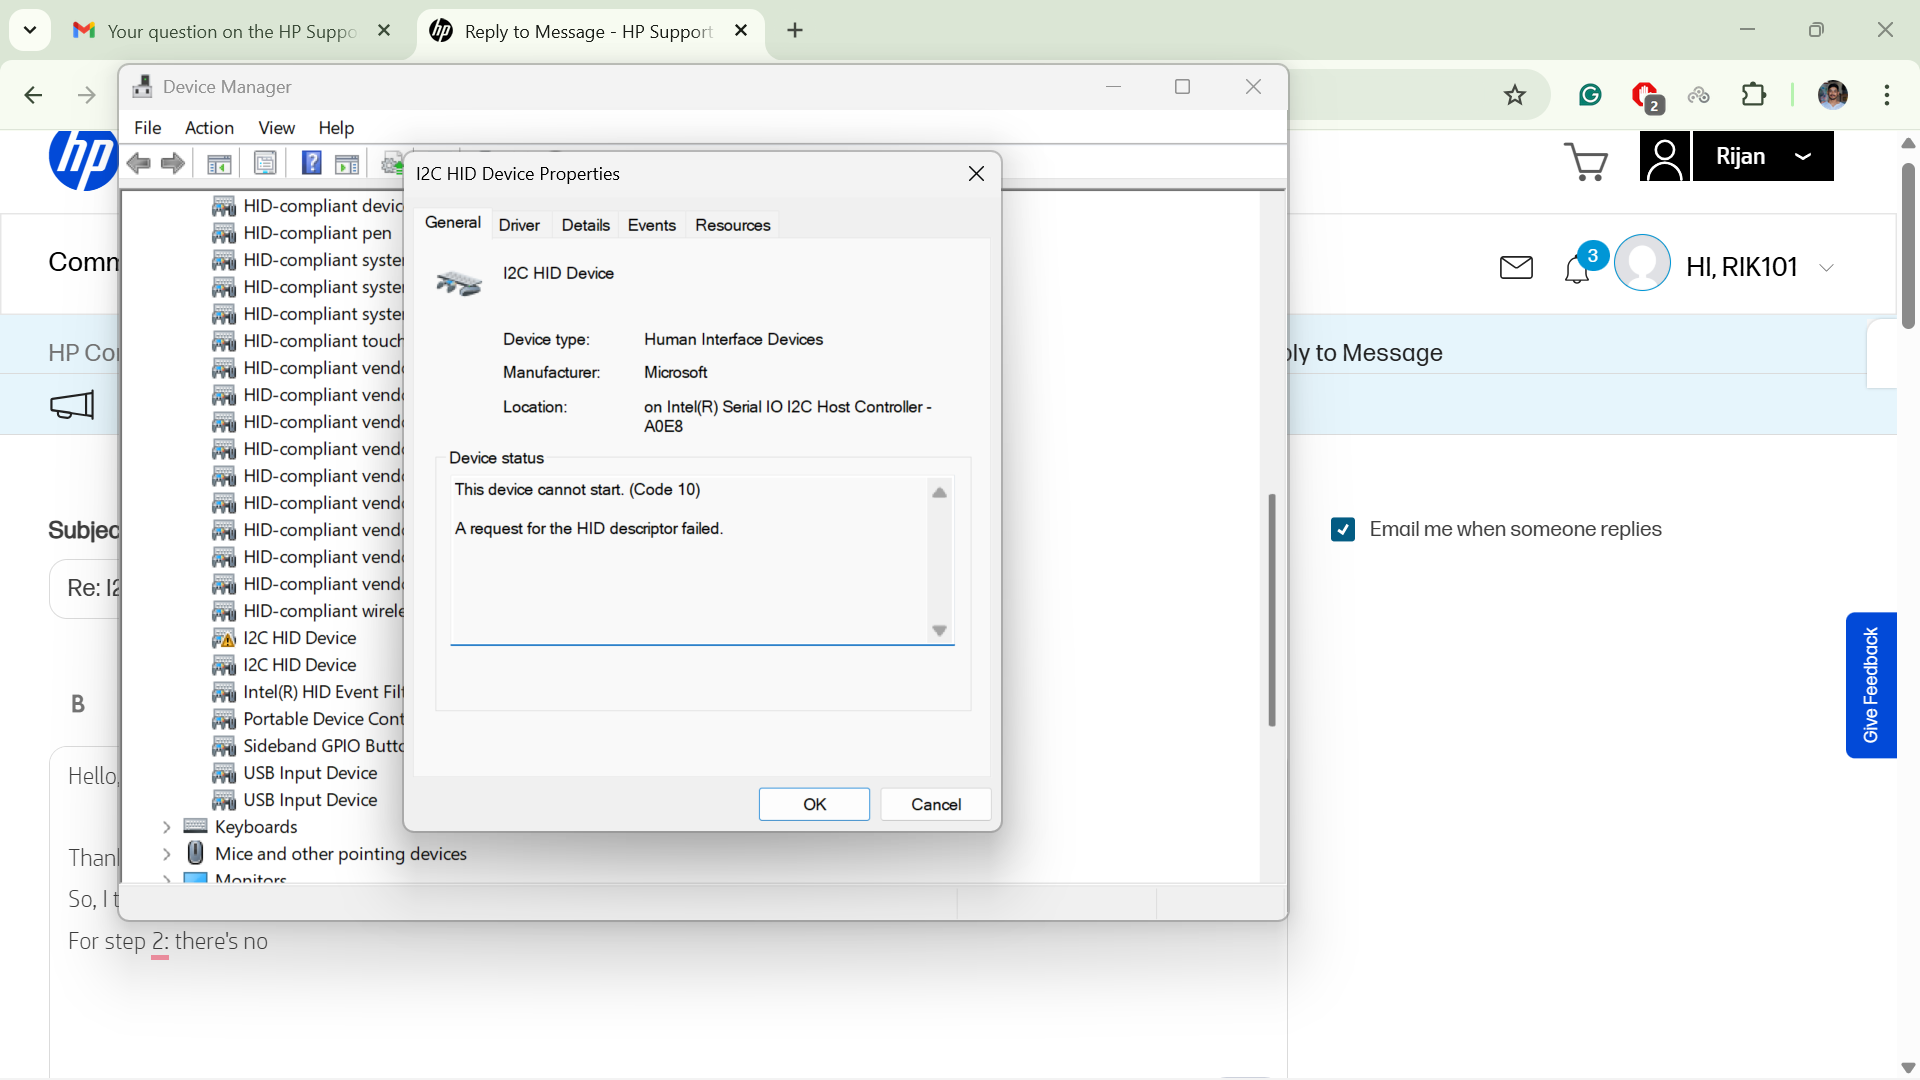Click the Cancel button
The width and height of the screenshot is (1920, 1080).
click(935, 804)
